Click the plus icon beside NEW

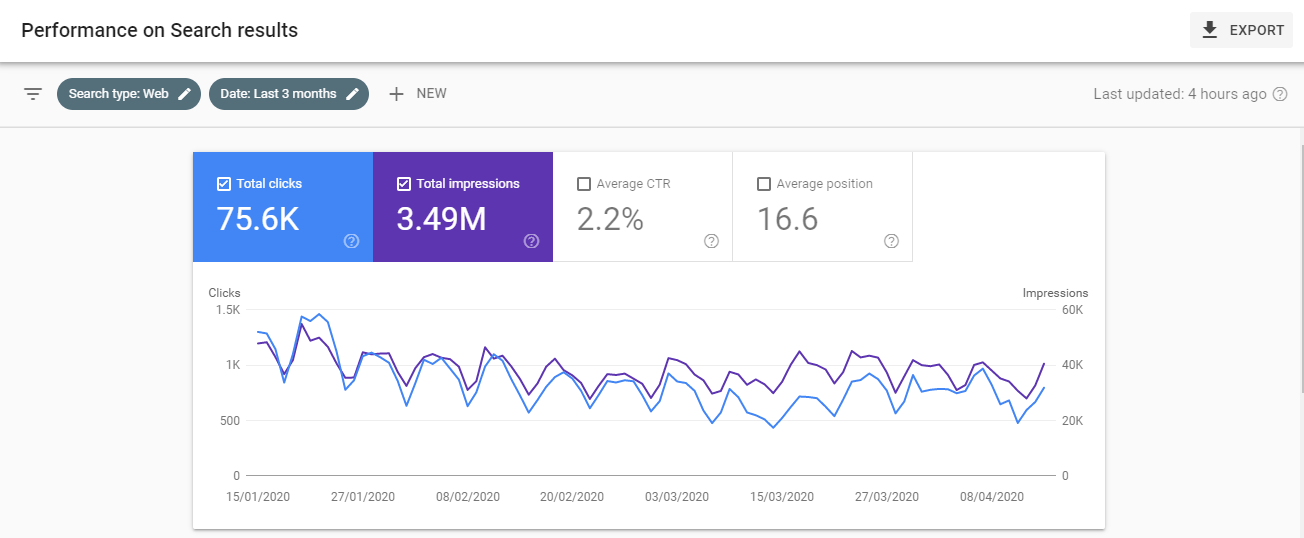coord(396,94)
